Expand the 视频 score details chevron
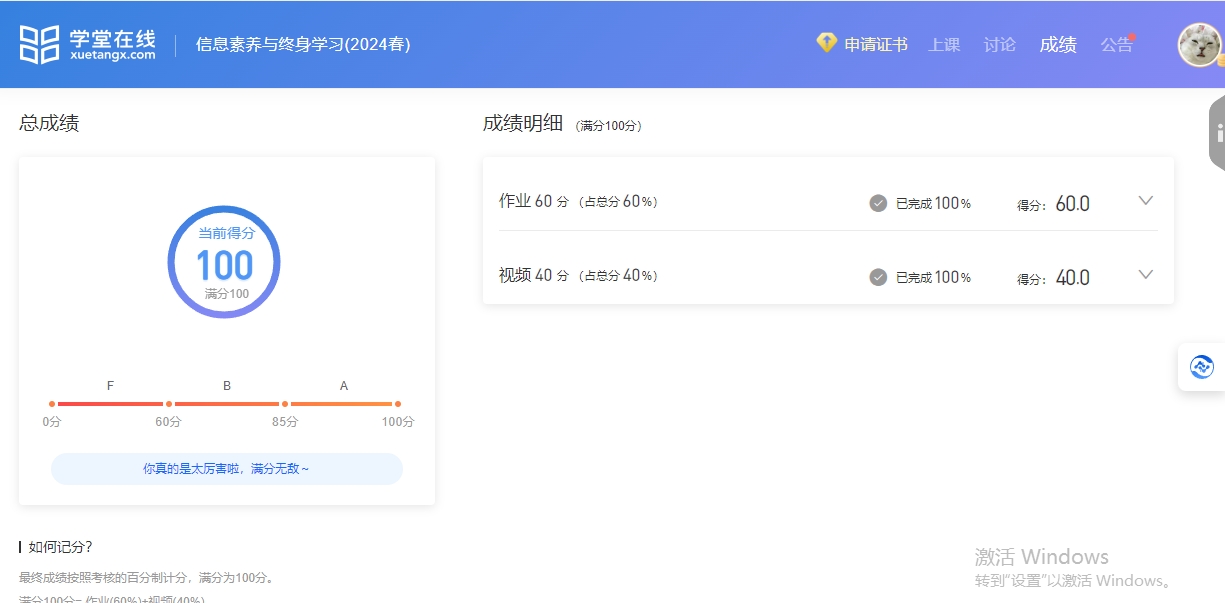The width and height of the screenshot is (1225, 603). pyautogui.click(x=1146, y=275)
